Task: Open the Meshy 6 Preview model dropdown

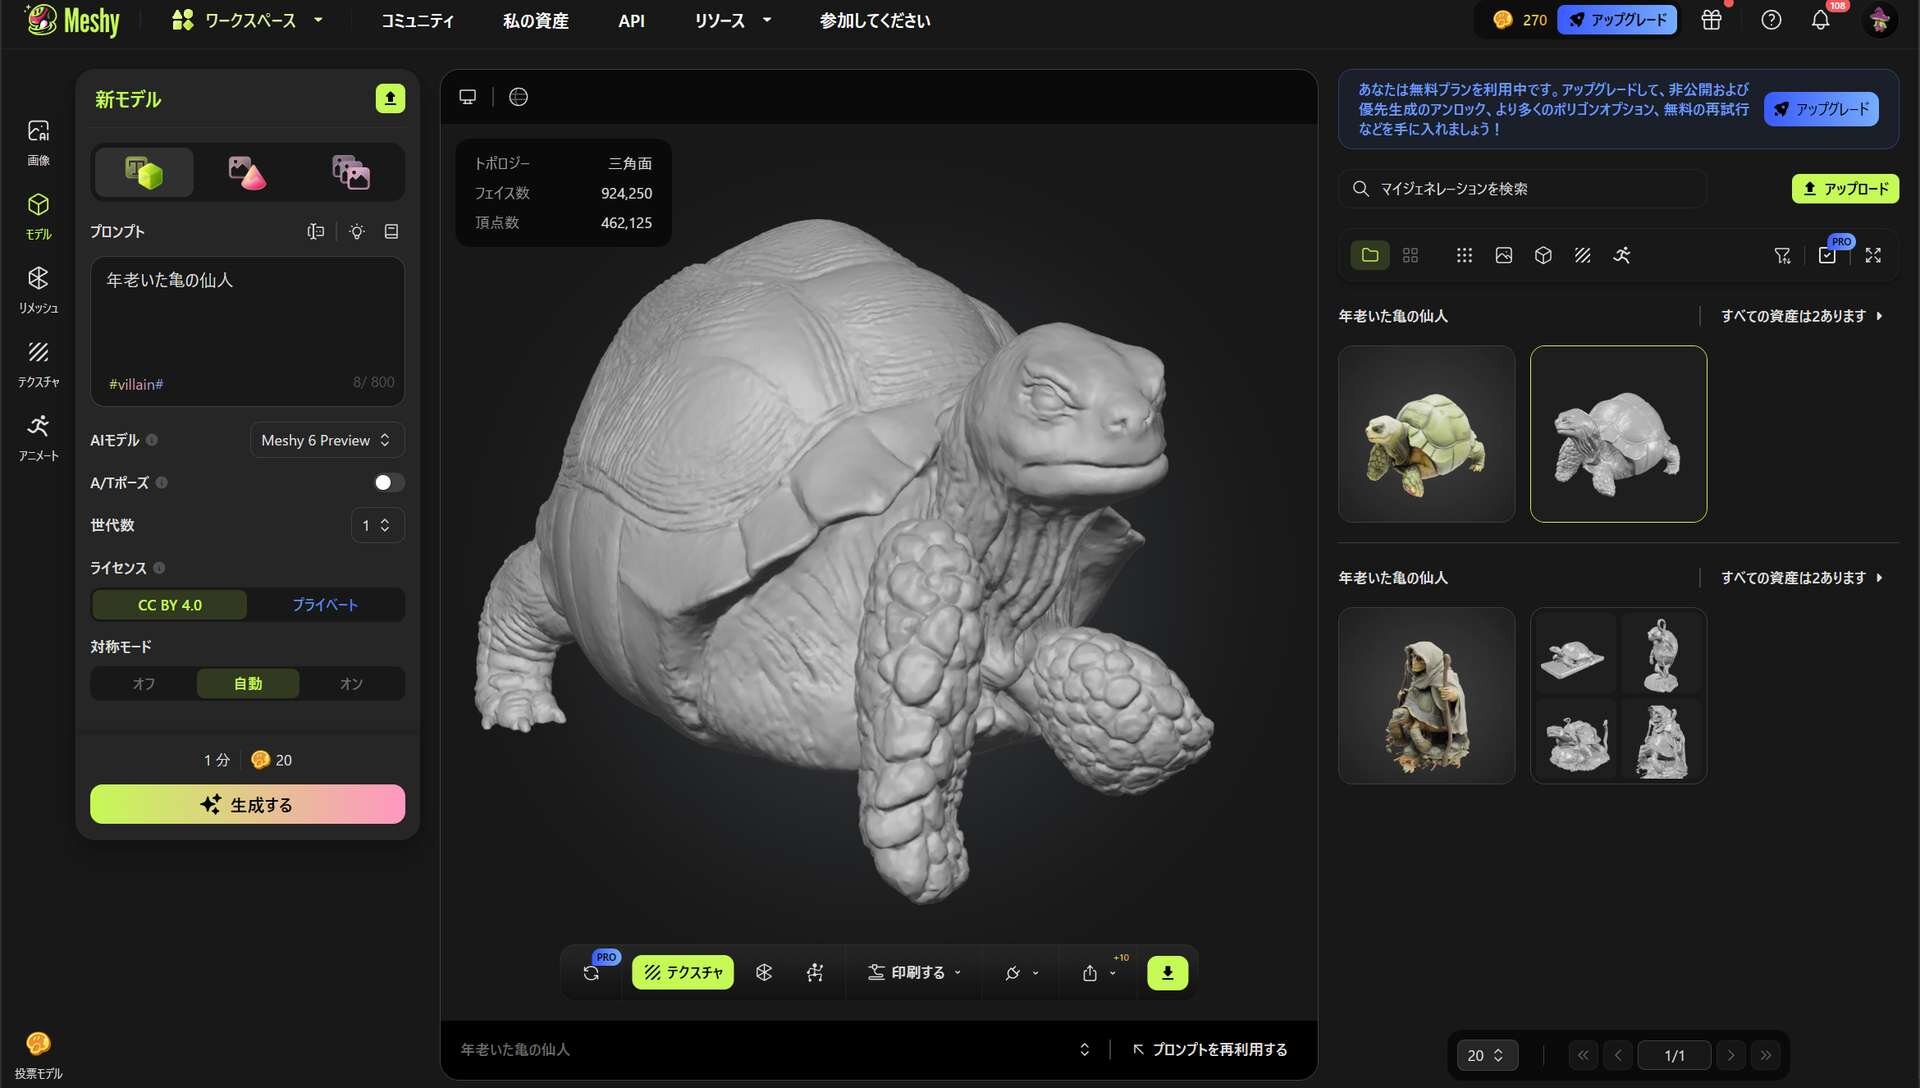Action: tap(326, 441)
